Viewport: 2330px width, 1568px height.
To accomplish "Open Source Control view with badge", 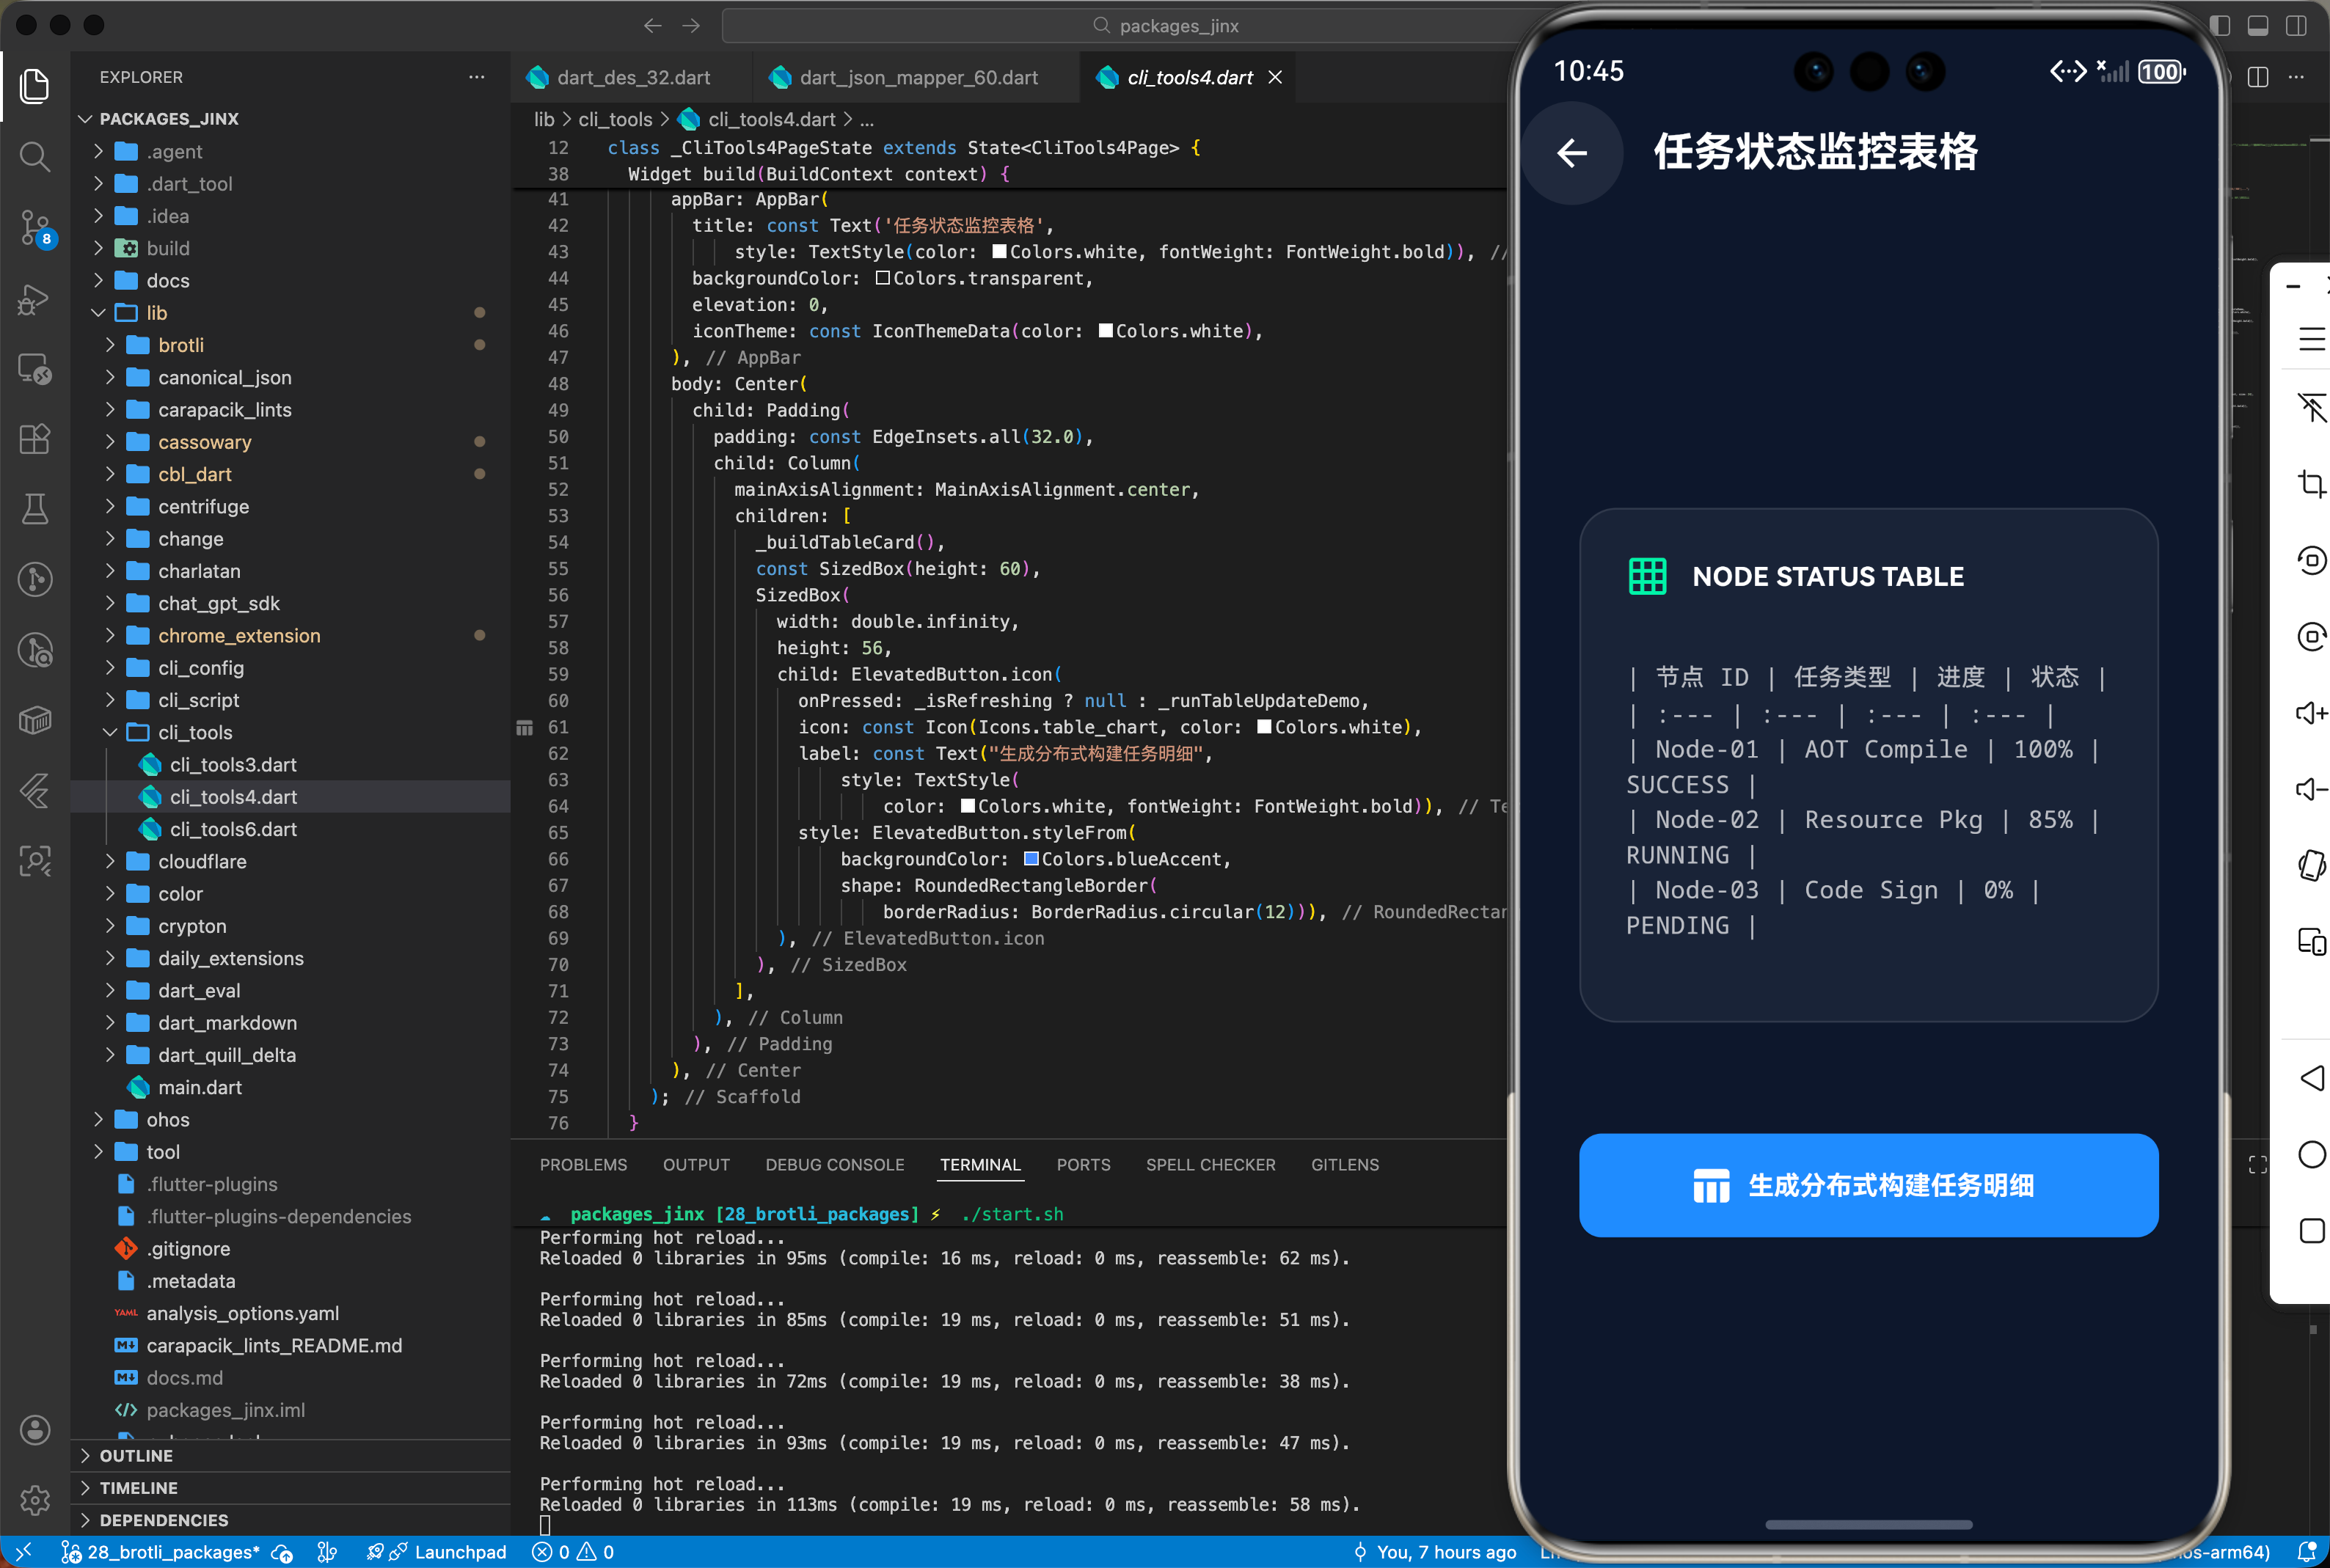I will click(x=35, y=227).
